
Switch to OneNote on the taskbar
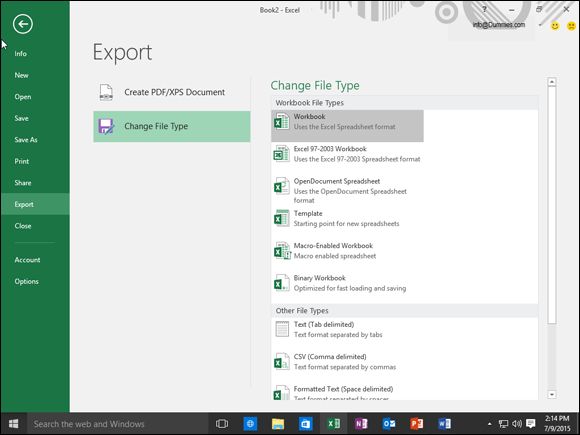tap(361, 424)
